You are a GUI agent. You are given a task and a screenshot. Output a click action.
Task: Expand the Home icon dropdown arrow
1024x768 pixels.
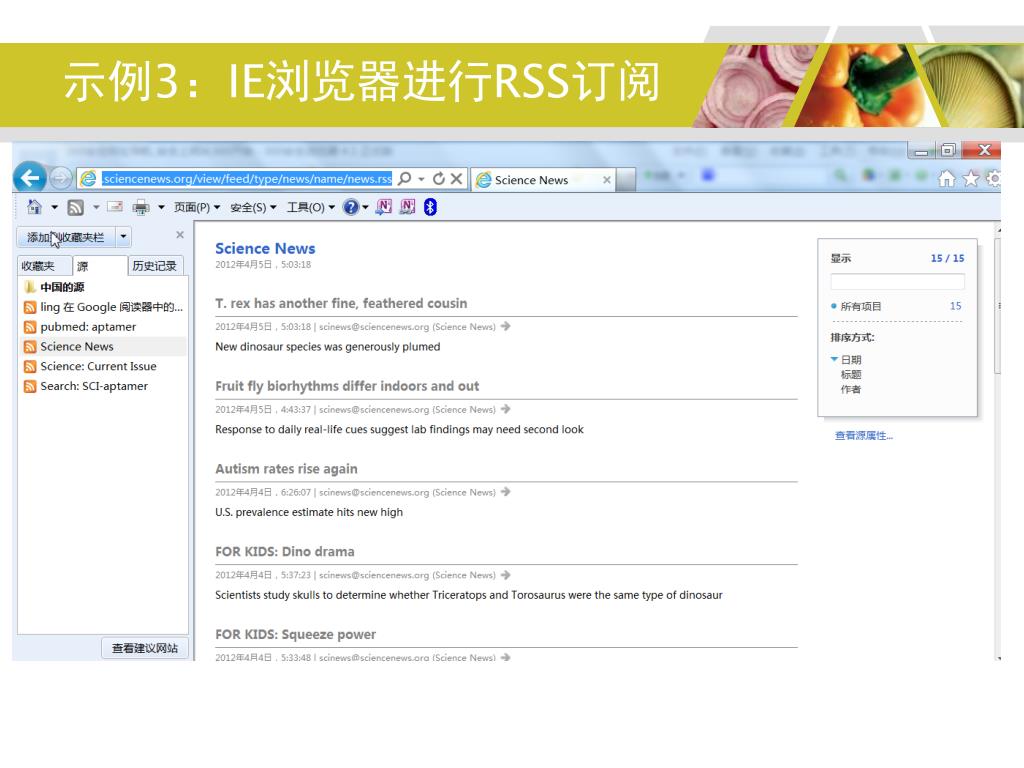[x=54, y=208]
